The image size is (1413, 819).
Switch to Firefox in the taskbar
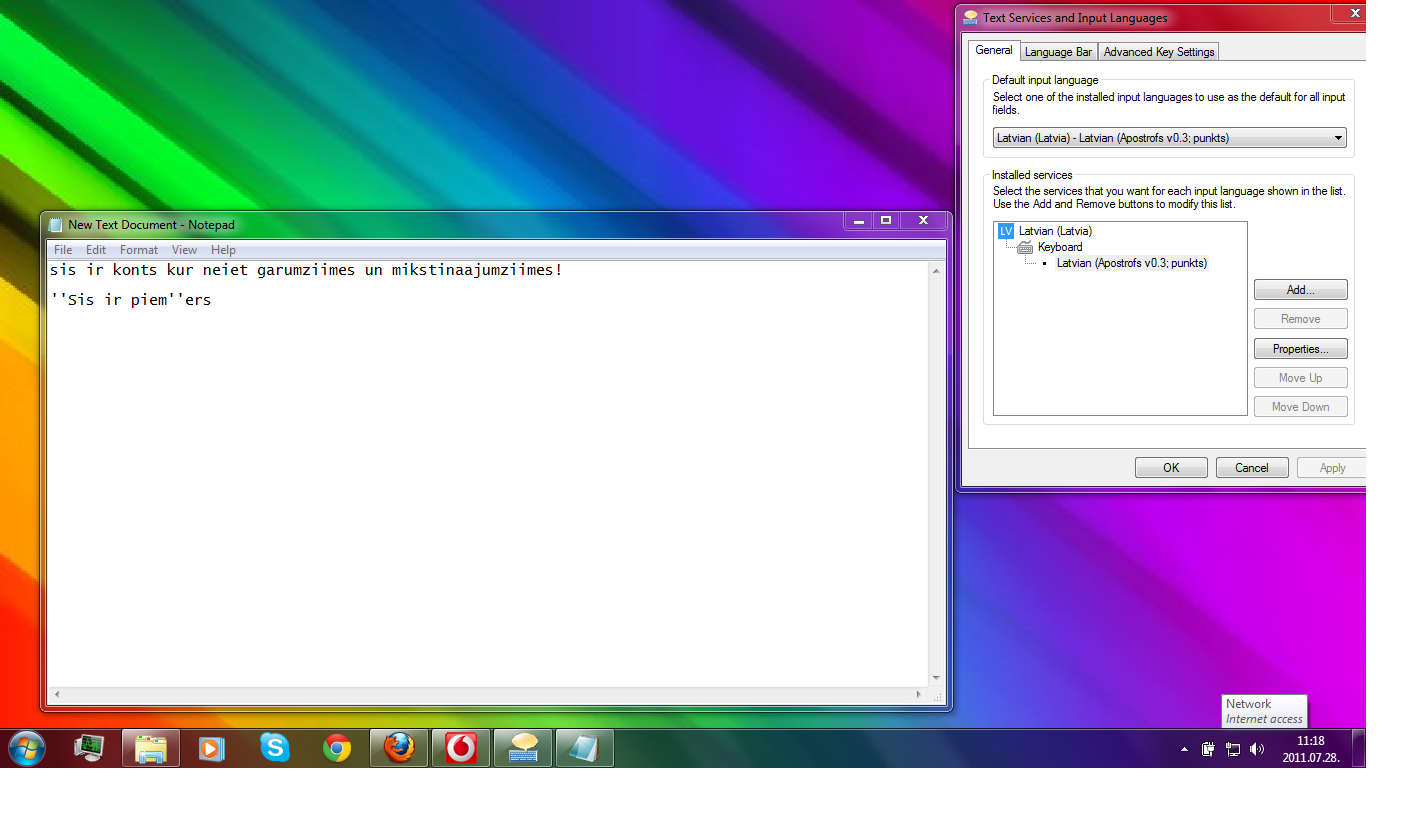[399, 748]
